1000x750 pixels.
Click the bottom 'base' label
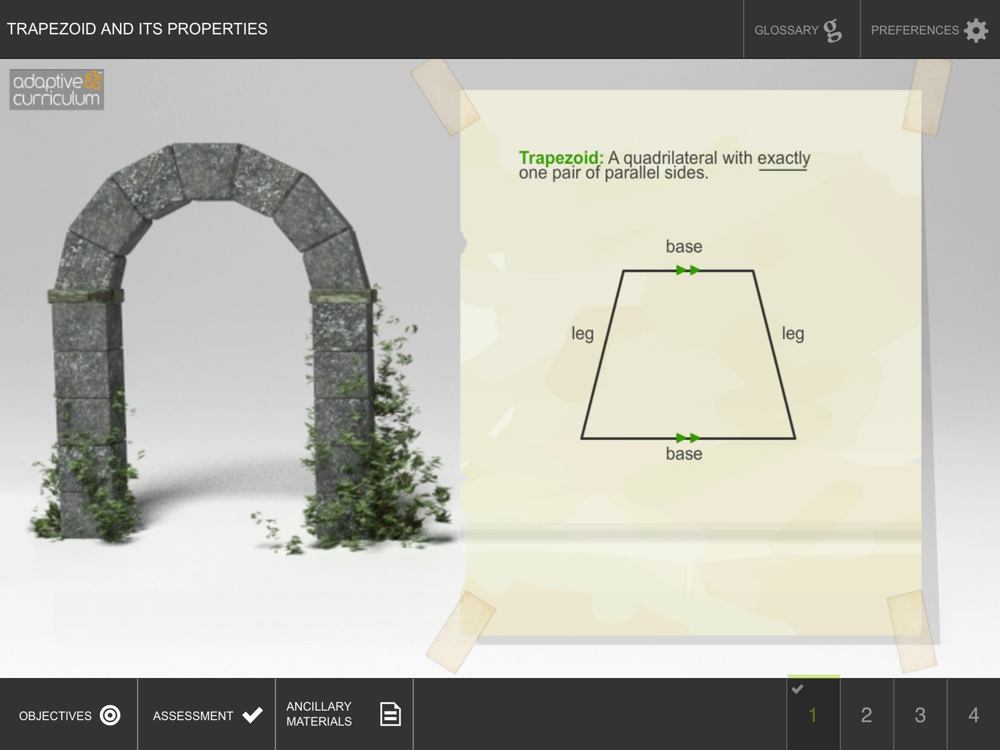click(684, 453)
